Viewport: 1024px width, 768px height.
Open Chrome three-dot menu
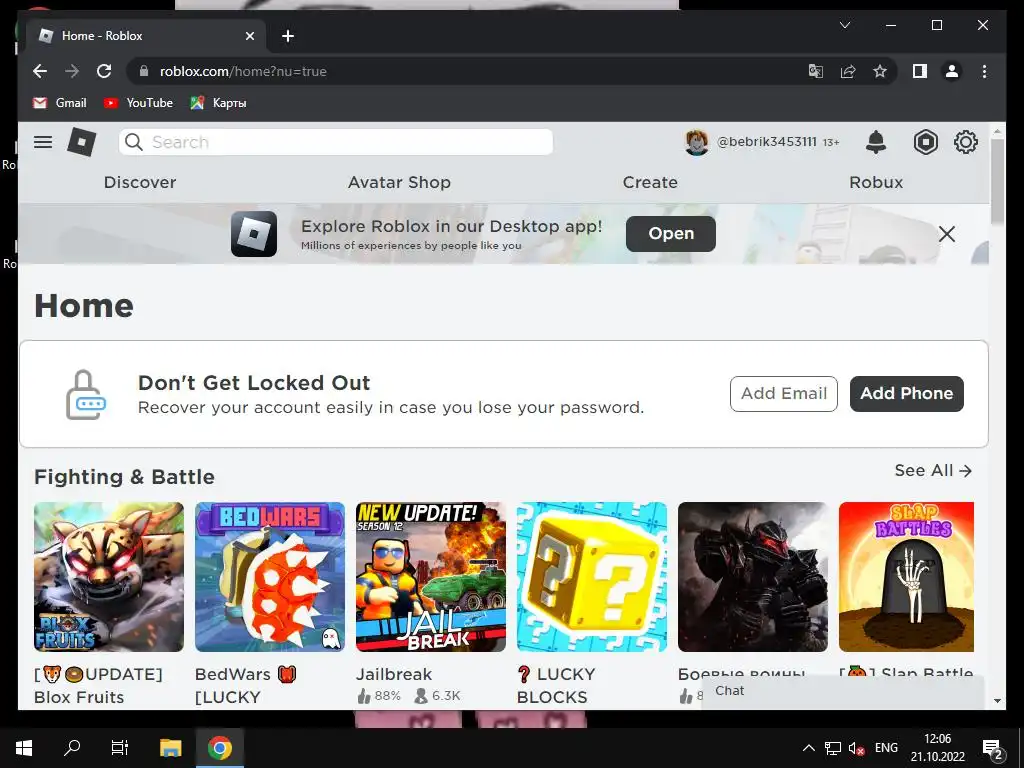tap(984, 71)
